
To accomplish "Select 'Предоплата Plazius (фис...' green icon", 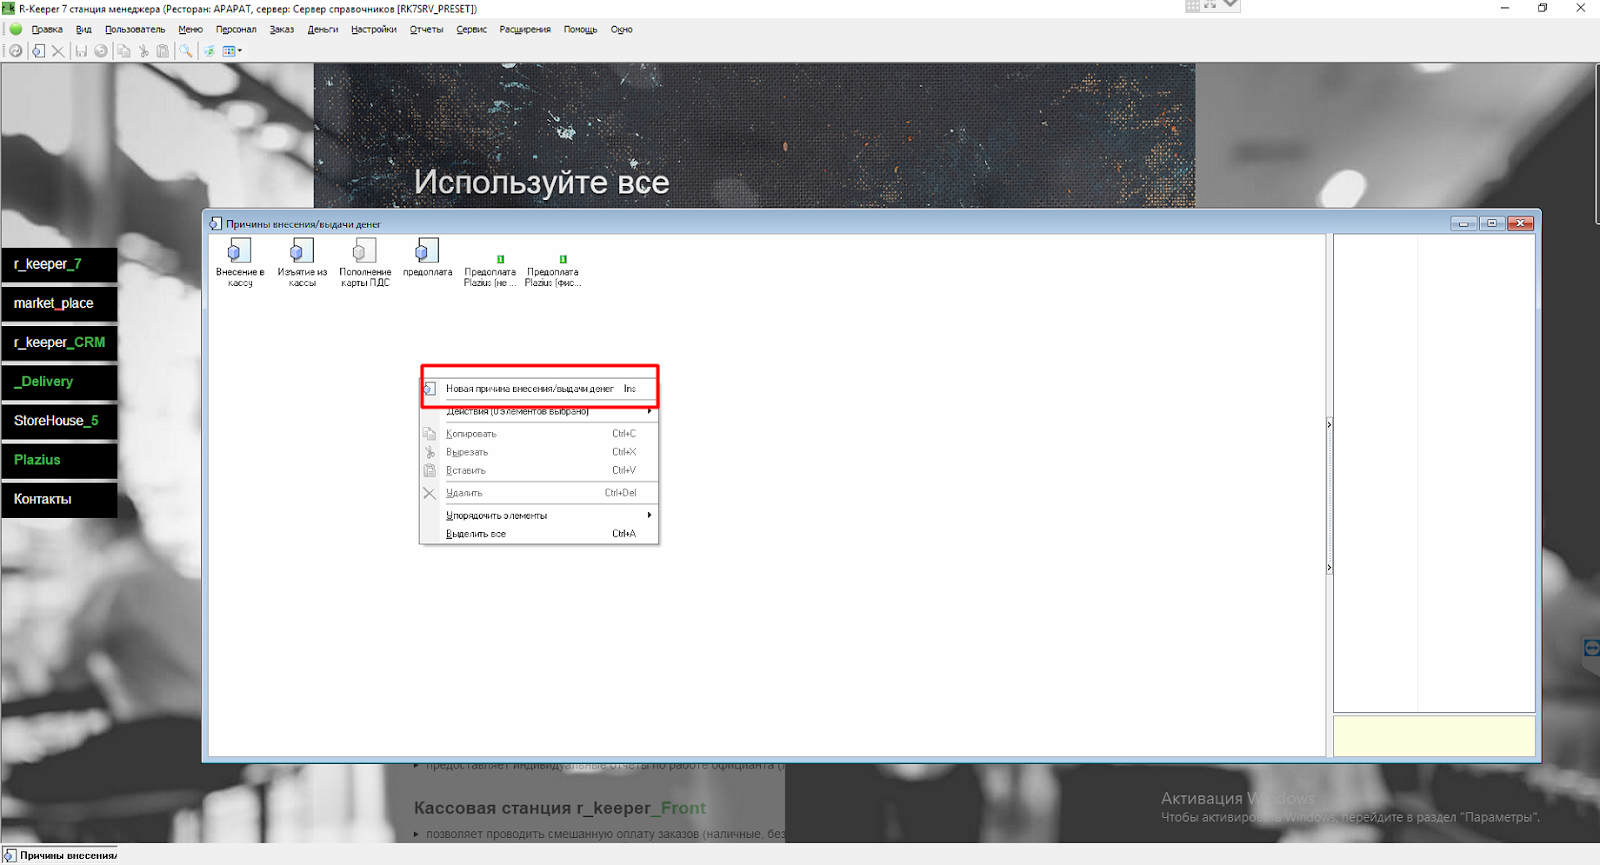I will coord(553,271).
